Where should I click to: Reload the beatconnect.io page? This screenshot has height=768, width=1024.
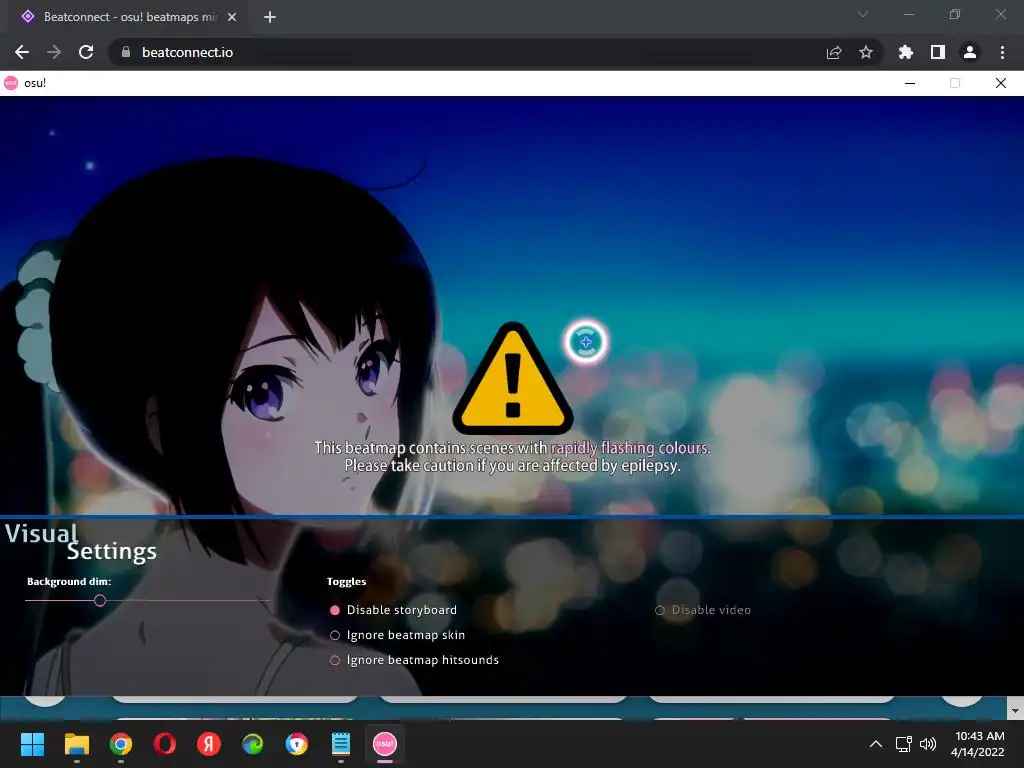[x=86, y=52]
